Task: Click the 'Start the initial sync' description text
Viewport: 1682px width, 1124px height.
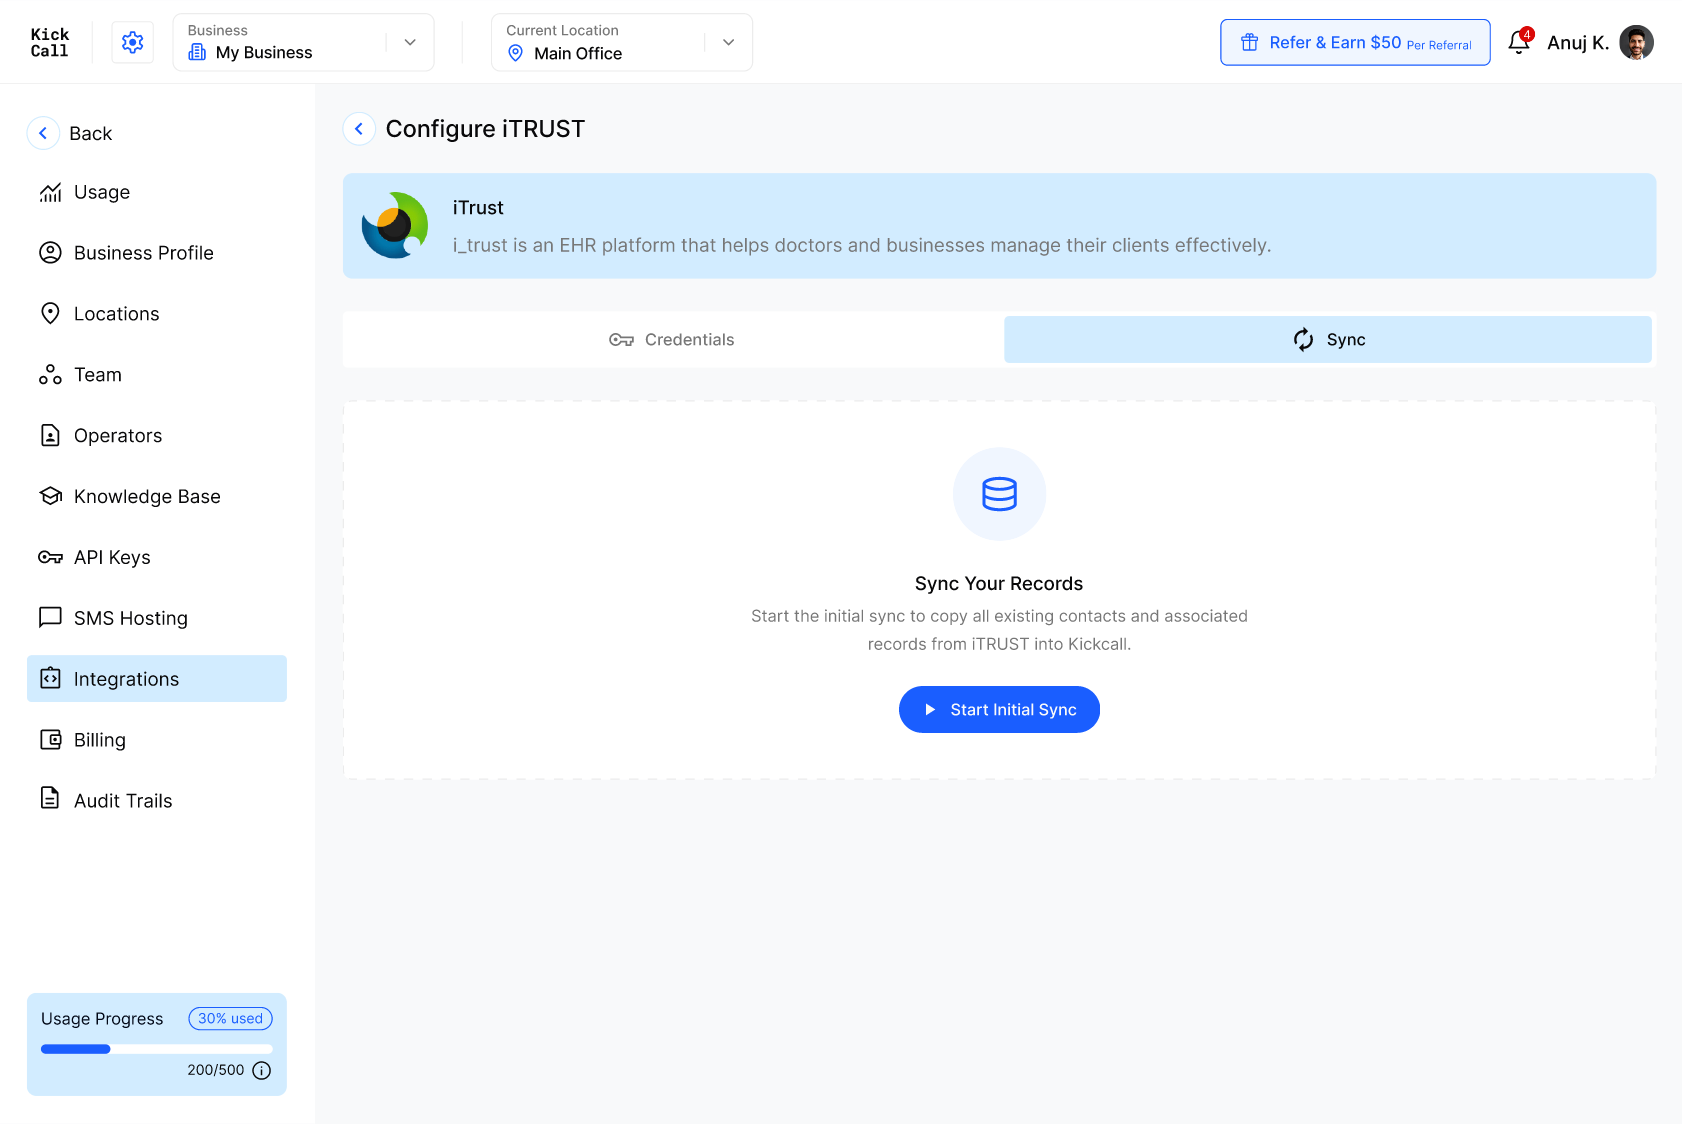Action: point(999,630)
